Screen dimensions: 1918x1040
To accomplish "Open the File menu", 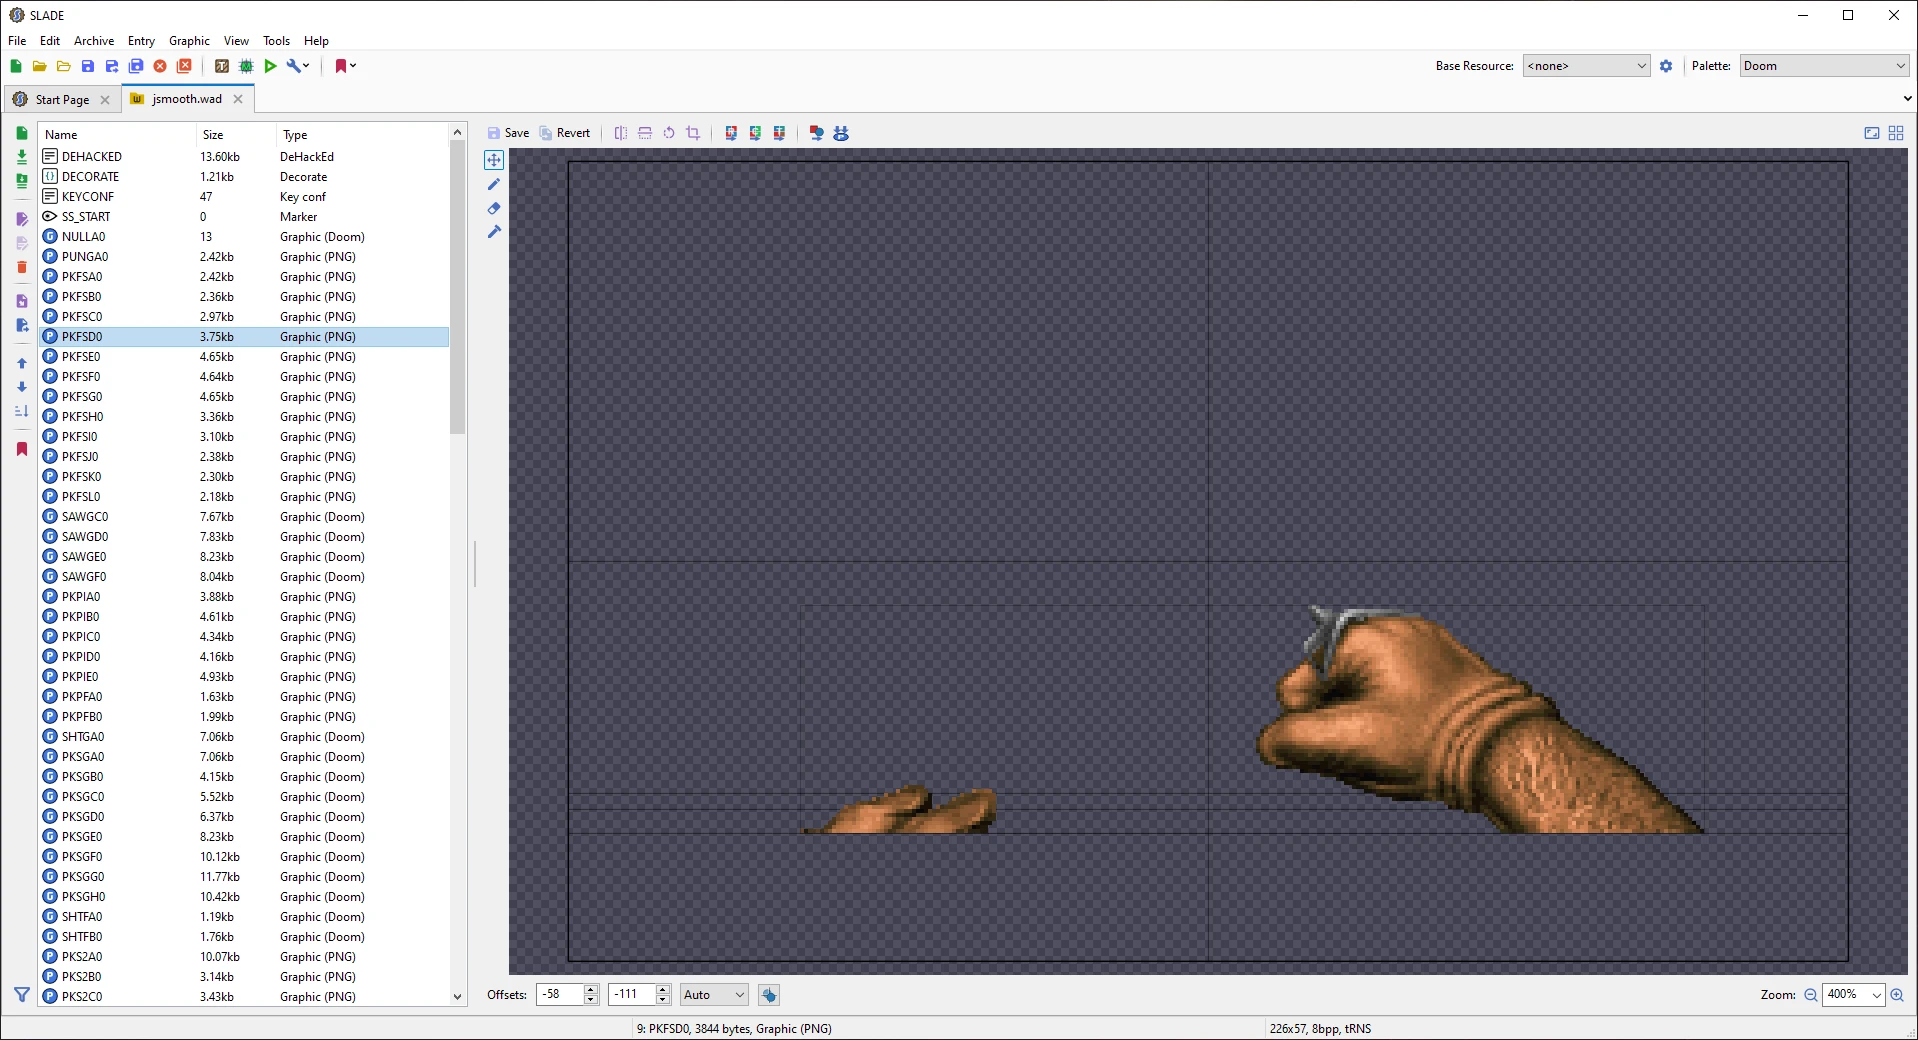I will (17, 41).
